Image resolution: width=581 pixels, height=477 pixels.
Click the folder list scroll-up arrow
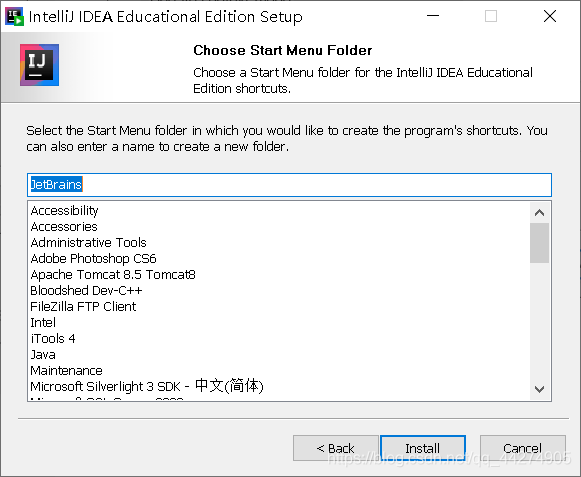coord(540,213)
